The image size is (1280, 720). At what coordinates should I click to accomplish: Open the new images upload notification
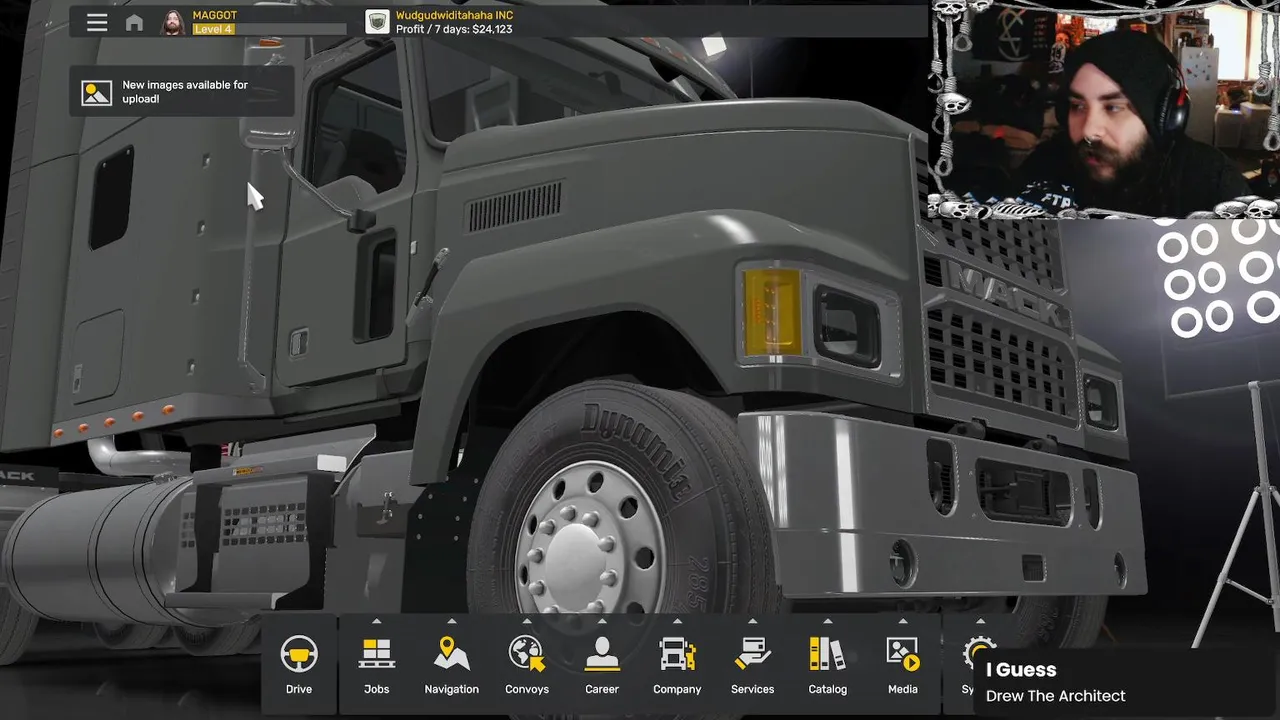pos(182,92)
